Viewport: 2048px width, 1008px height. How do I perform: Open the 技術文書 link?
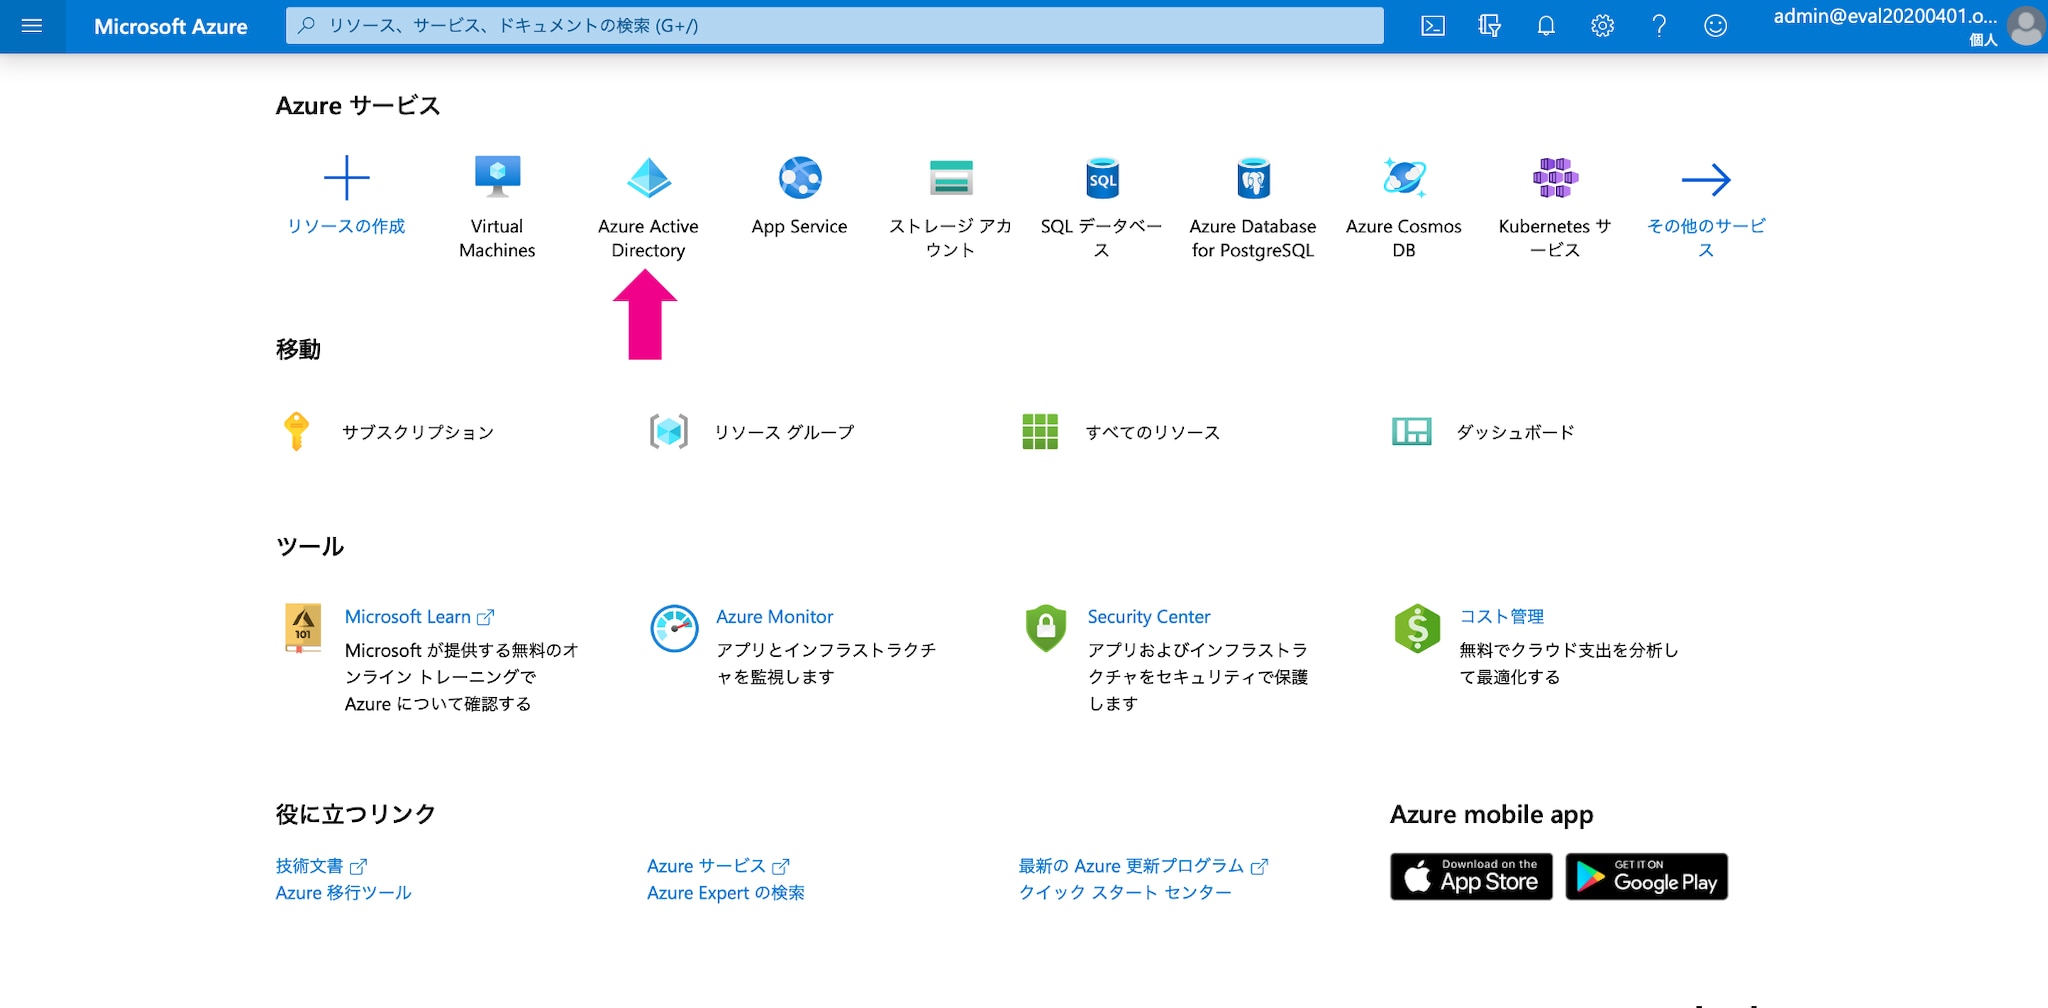322,866
